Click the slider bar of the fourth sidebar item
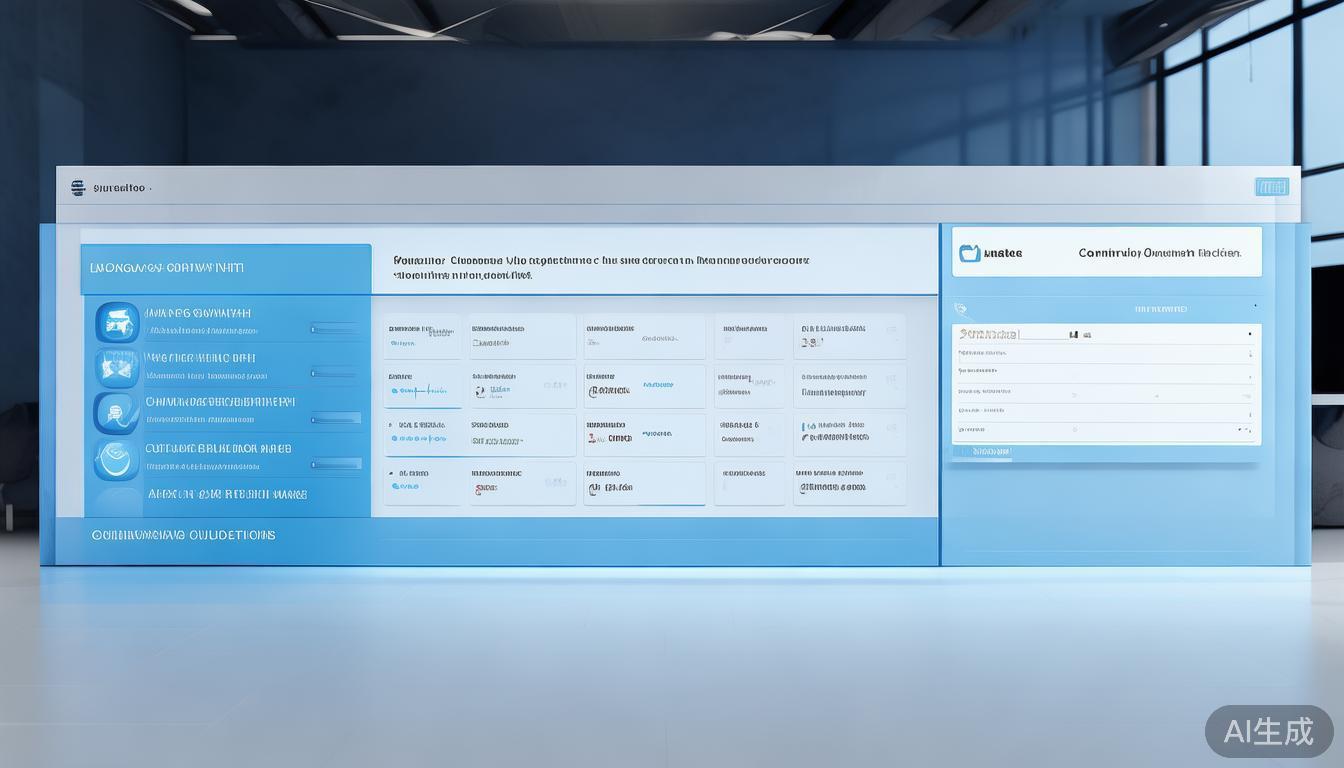 coord(335,464)
